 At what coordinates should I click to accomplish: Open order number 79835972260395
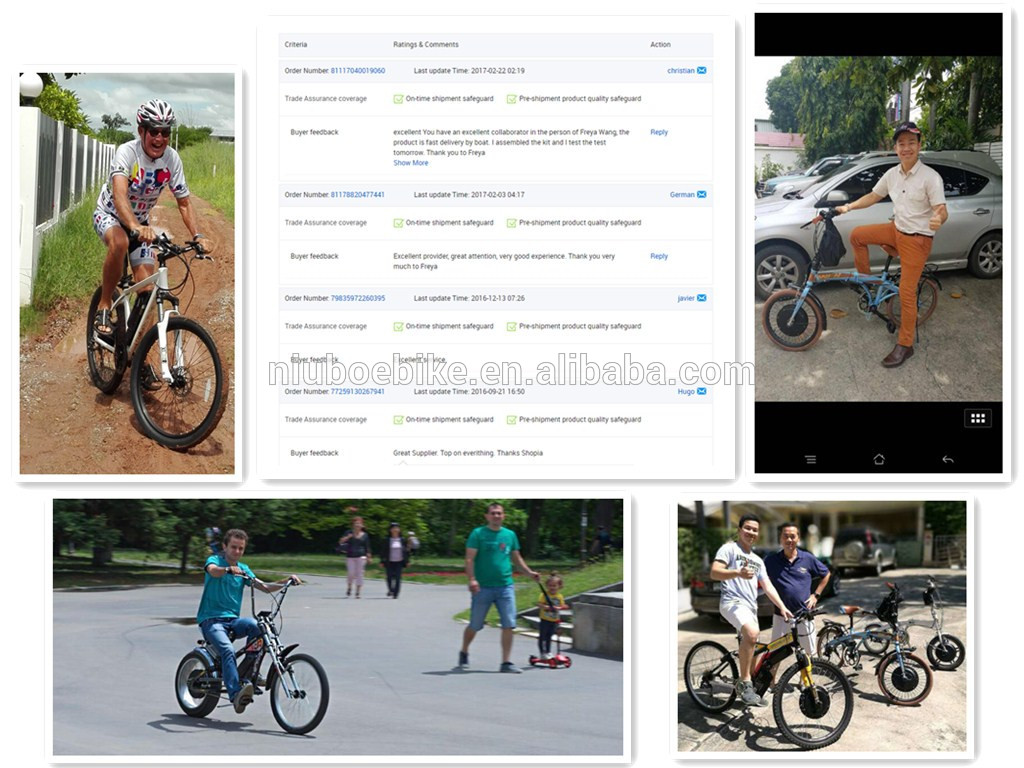click(x=358, y=298)
